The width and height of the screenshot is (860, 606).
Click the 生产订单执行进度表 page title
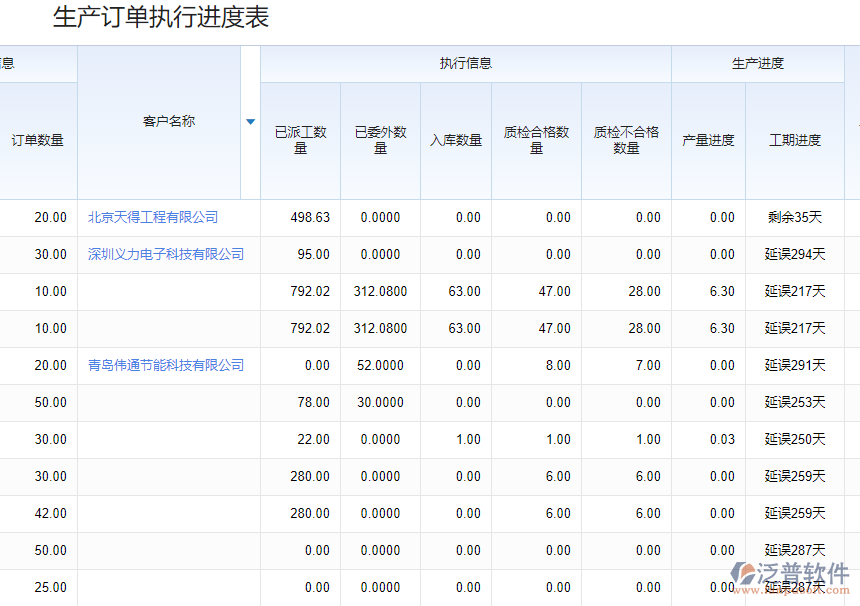(x=160, y=18)
